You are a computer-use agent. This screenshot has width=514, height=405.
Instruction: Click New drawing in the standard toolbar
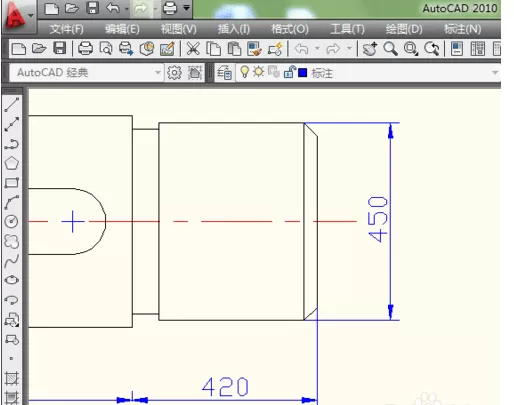pyautogui.click(x=19, y=49)
